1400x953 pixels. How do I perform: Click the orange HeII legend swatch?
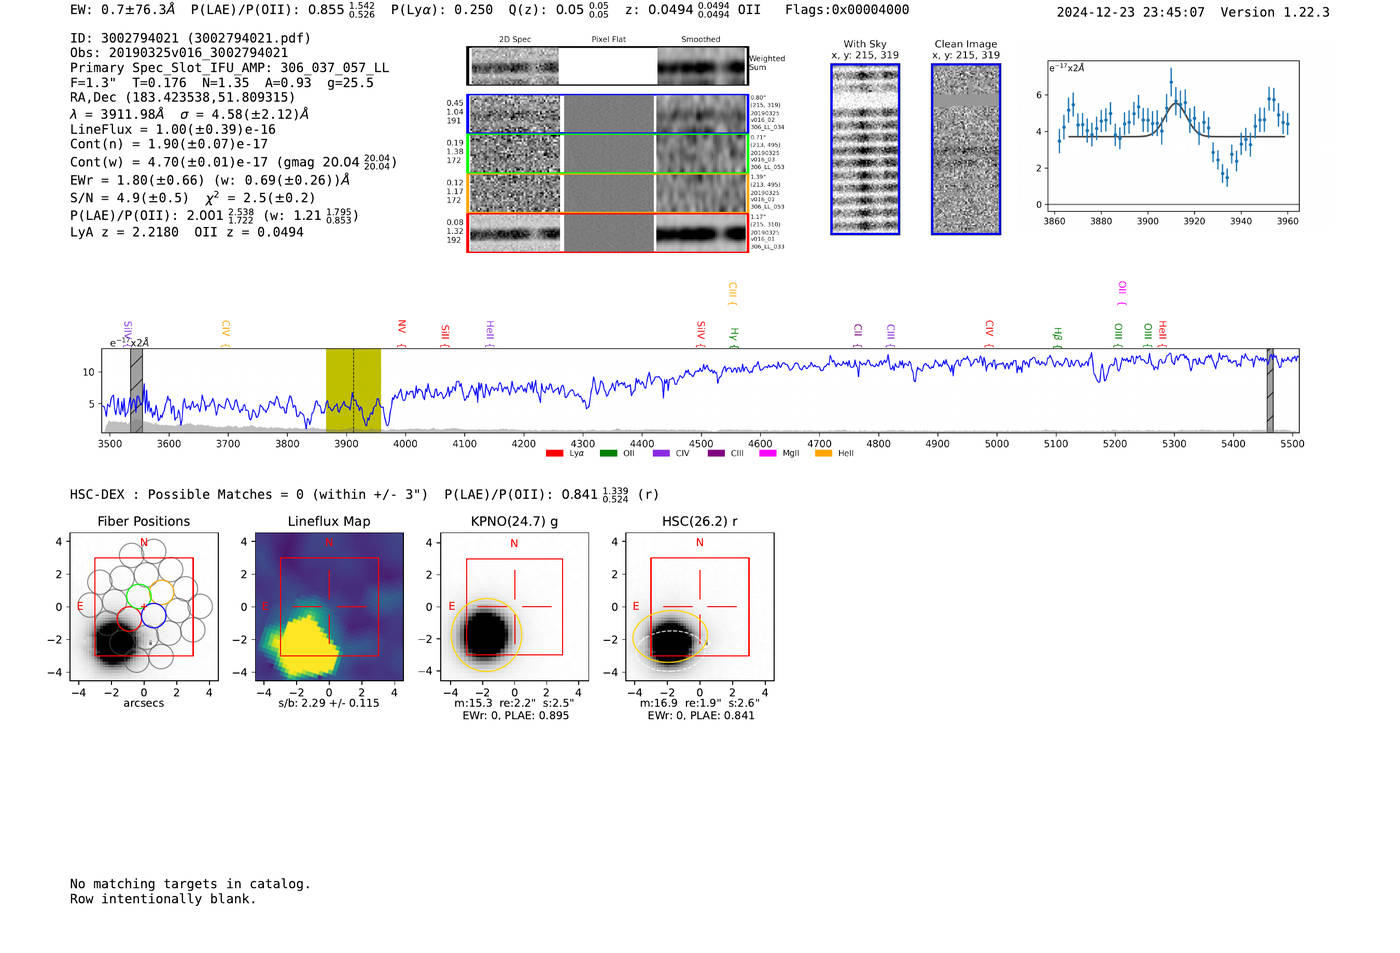coord(823,453)
